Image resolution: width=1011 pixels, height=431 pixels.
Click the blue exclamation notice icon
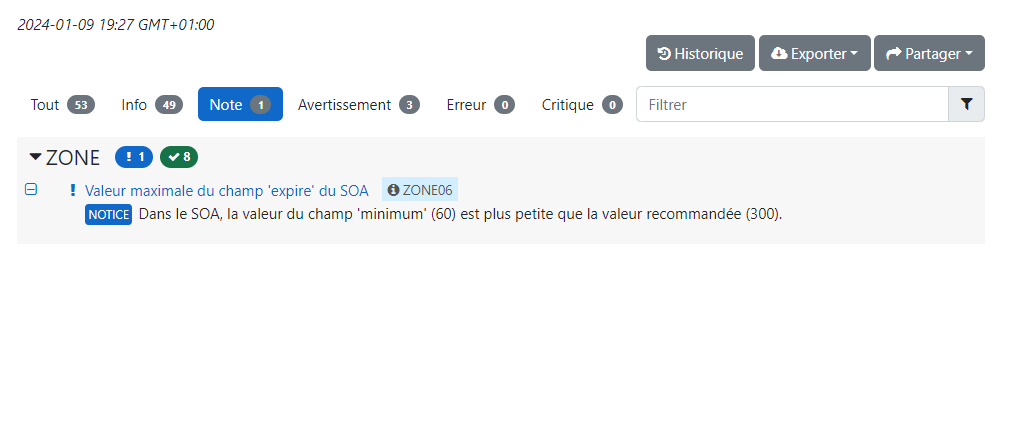click(72, 190)
